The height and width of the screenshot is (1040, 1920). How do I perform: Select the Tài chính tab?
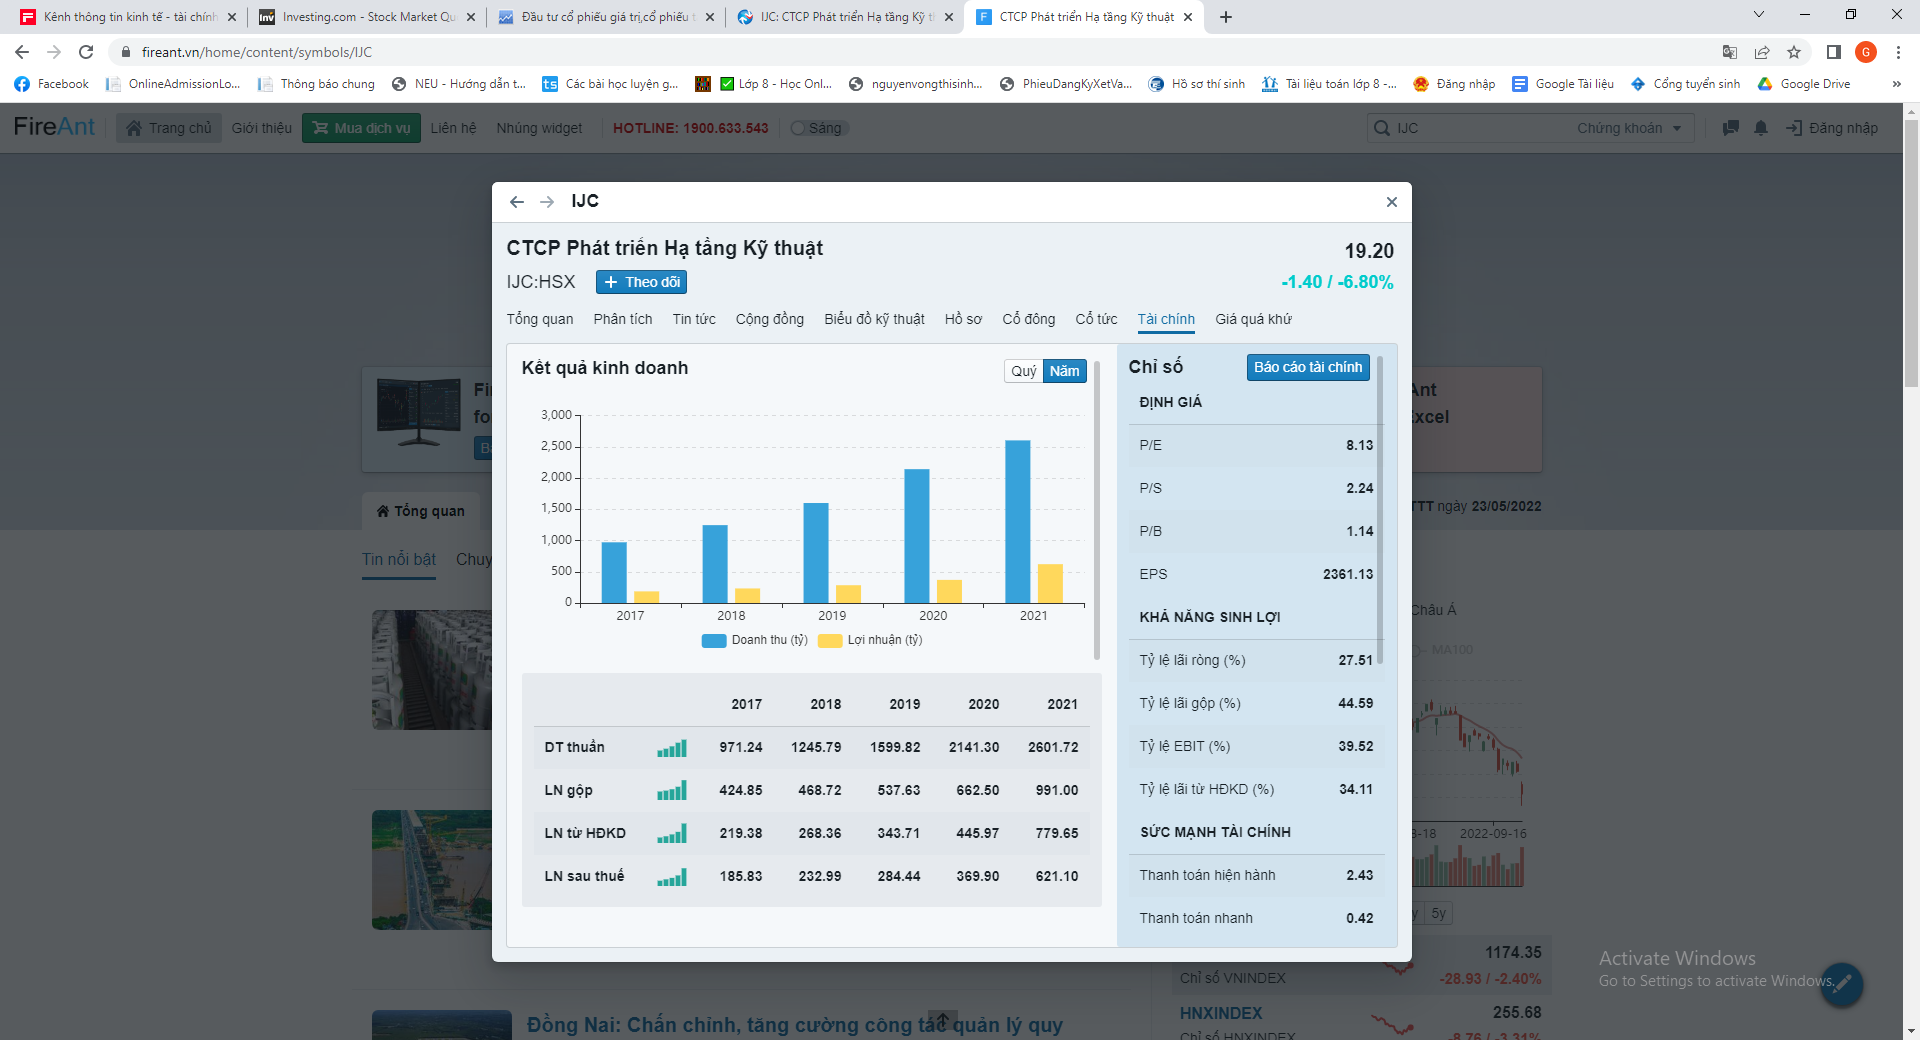[x=1166, y=319]
